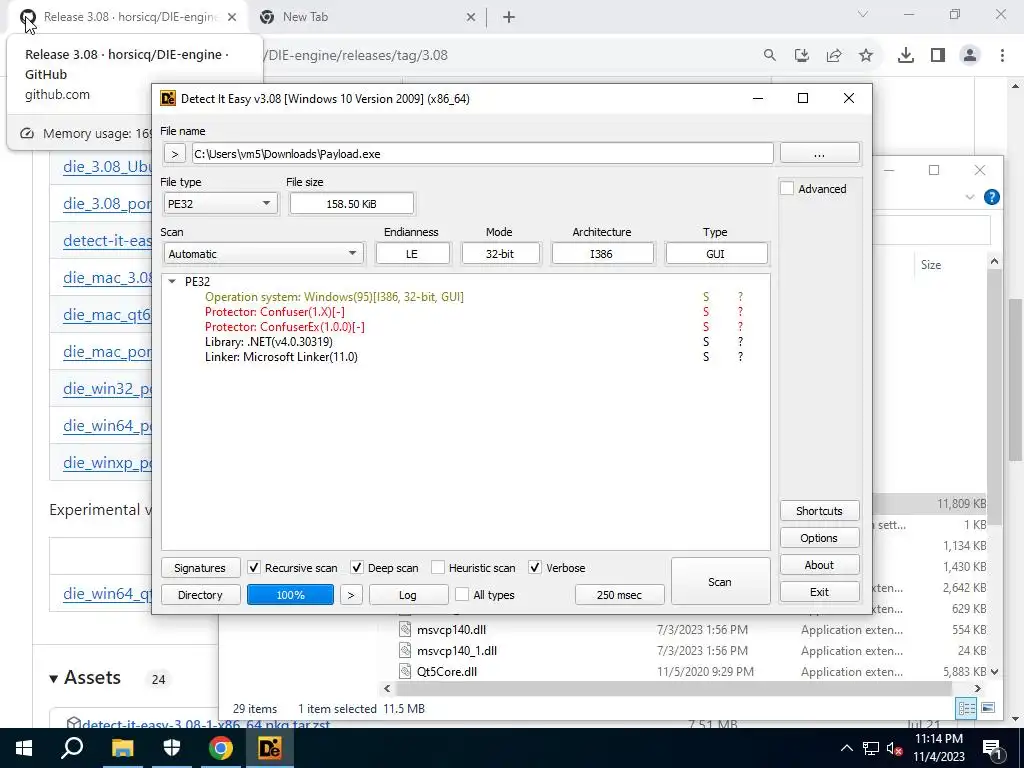Collapse the Assets section triangle
The height and width of the screenshot is (768, 1024).
click(x=54, y=679)
